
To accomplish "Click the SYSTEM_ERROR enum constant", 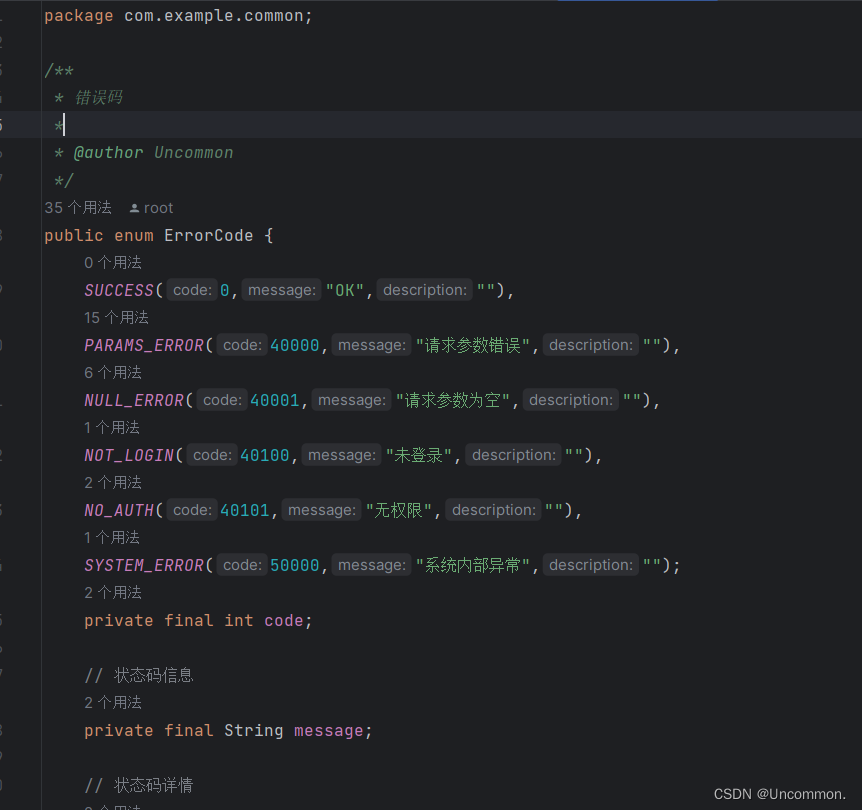I will pos(144,565).
